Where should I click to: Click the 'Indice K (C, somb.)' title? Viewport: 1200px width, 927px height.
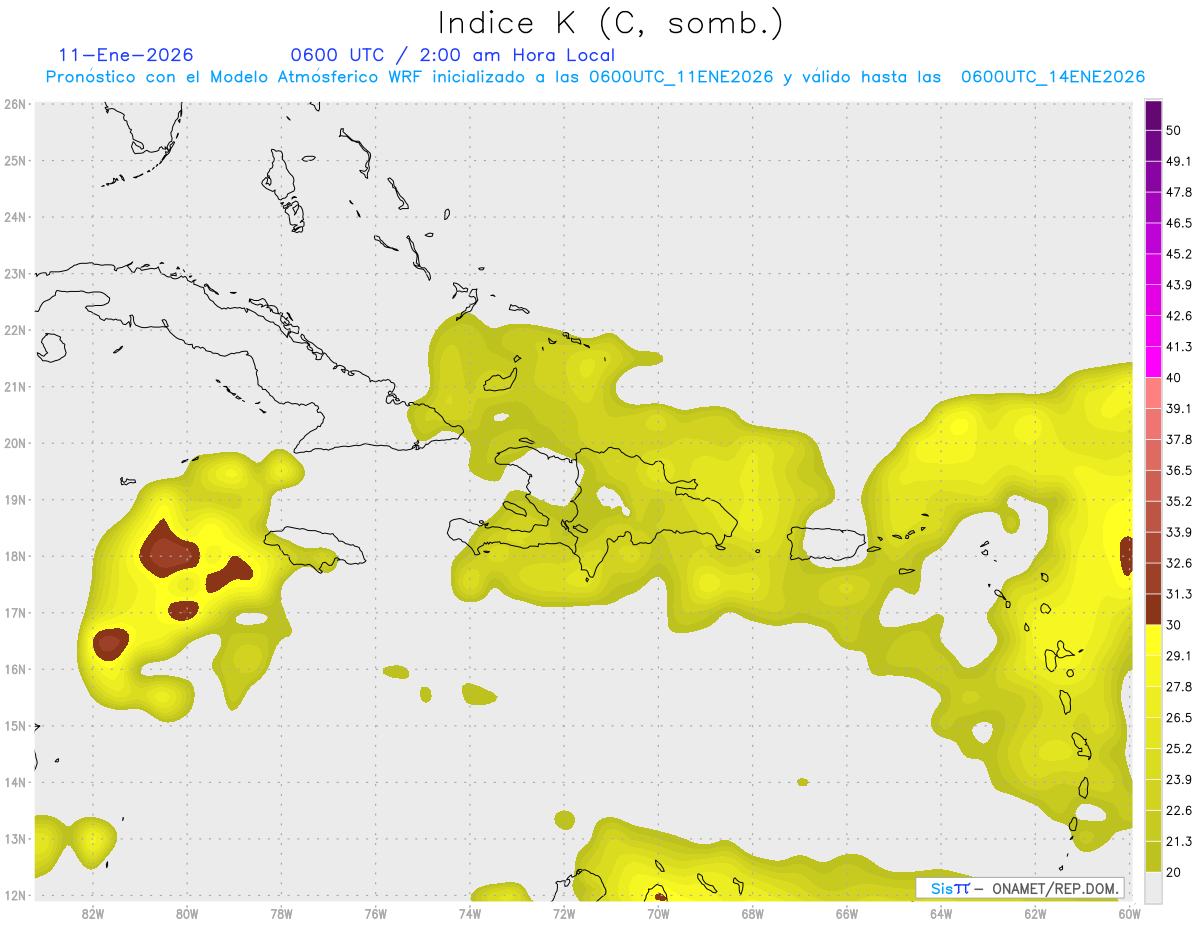(610, 23)
